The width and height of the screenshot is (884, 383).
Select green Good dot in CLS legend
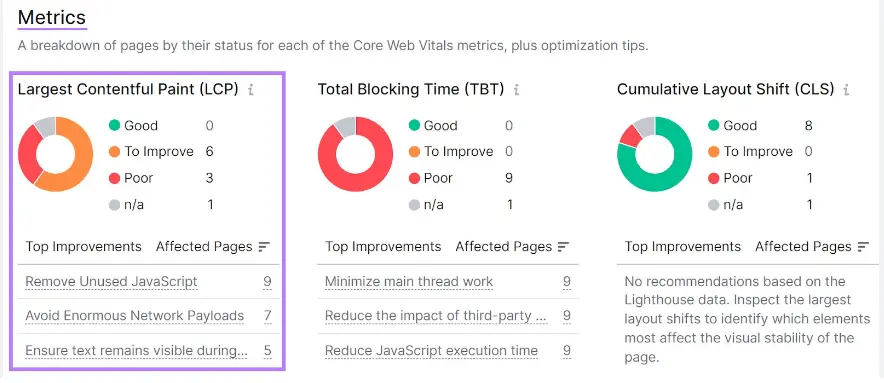[x=714, y=125]
